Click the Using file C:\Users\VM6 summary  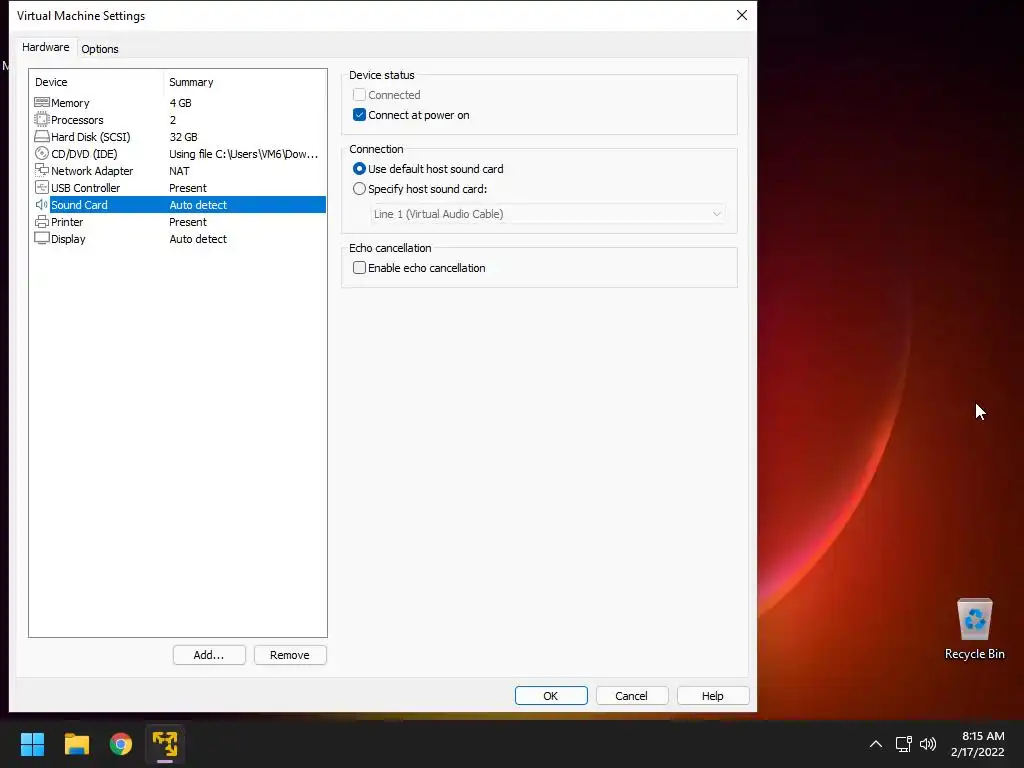click(244, 154)
